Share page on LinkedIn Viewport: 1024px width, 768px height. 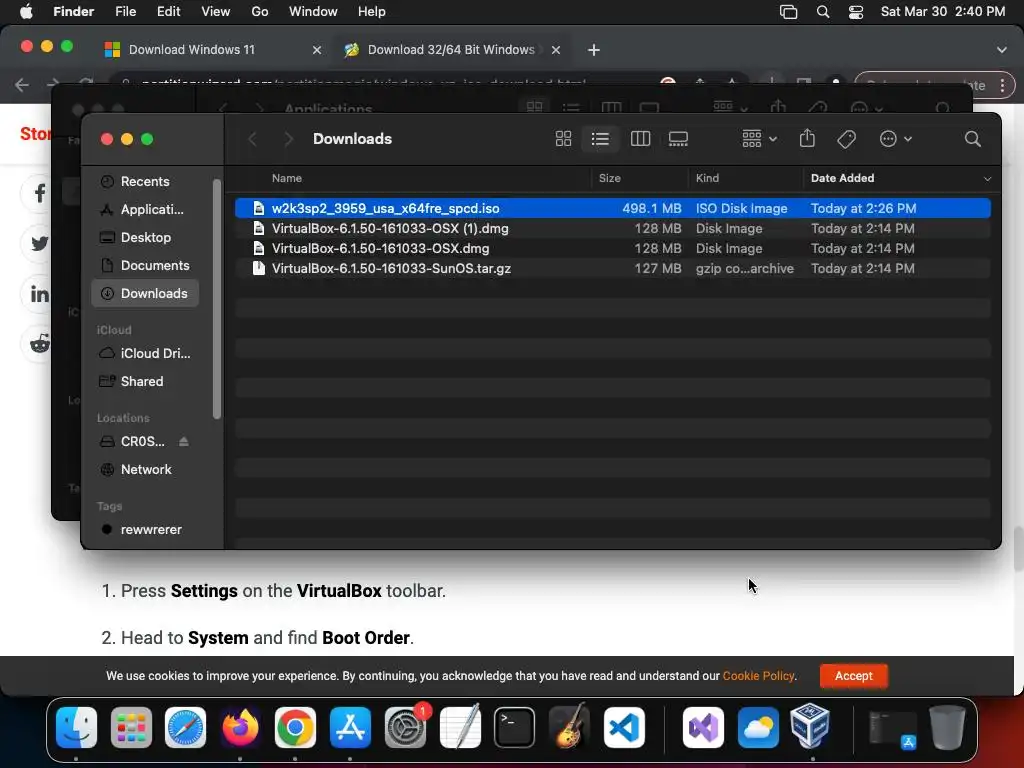tap(39, 294)
